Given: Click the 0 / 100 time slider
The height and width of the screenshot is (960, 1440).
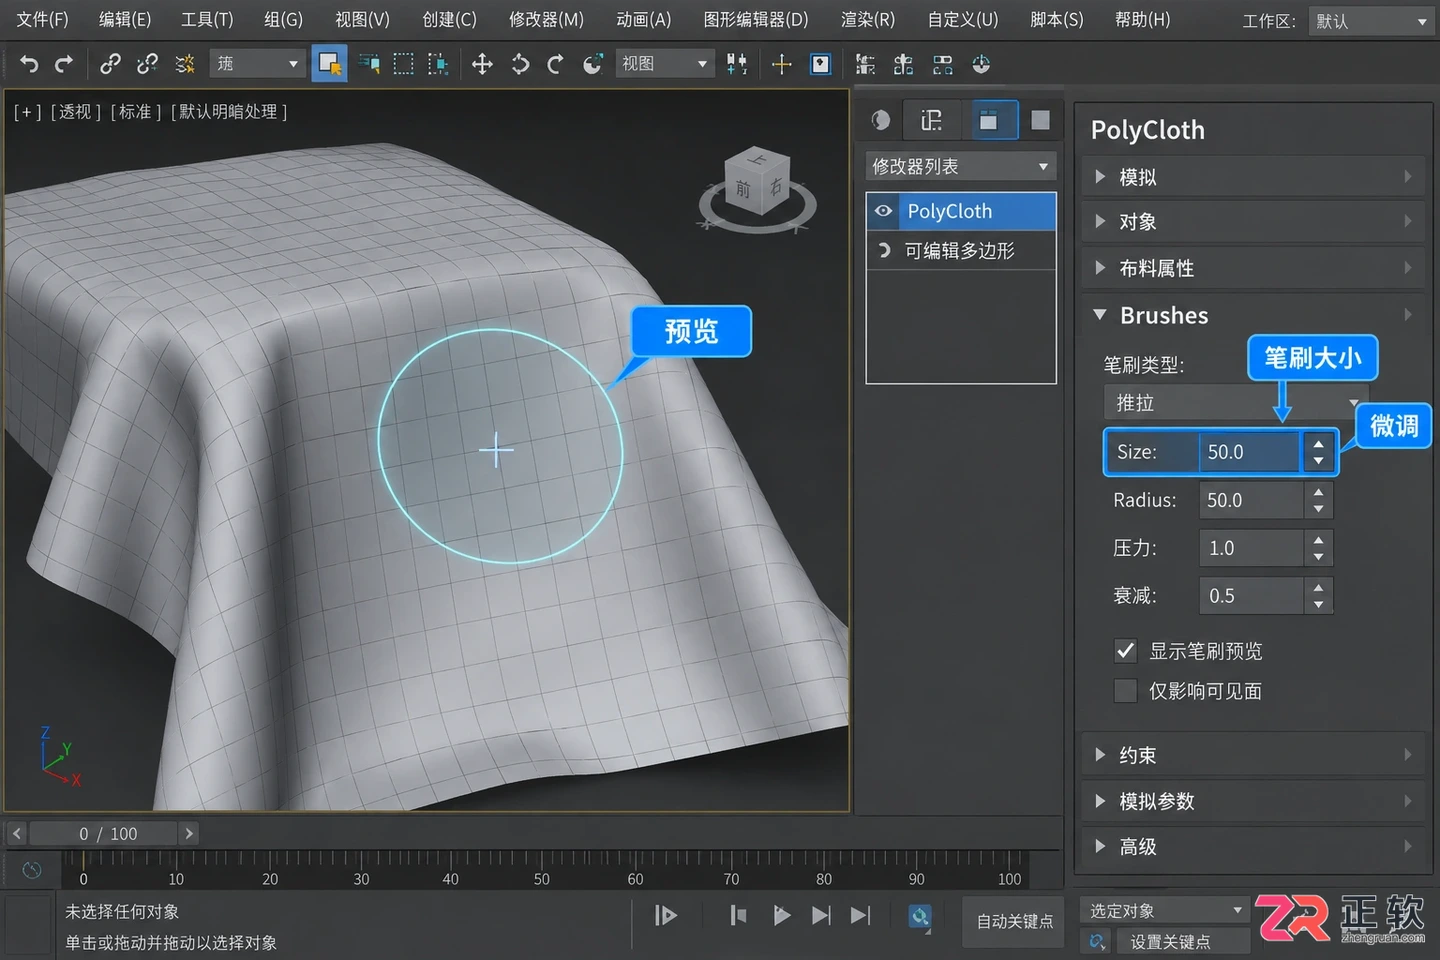Looking at the screenshot, I should 104,833.
